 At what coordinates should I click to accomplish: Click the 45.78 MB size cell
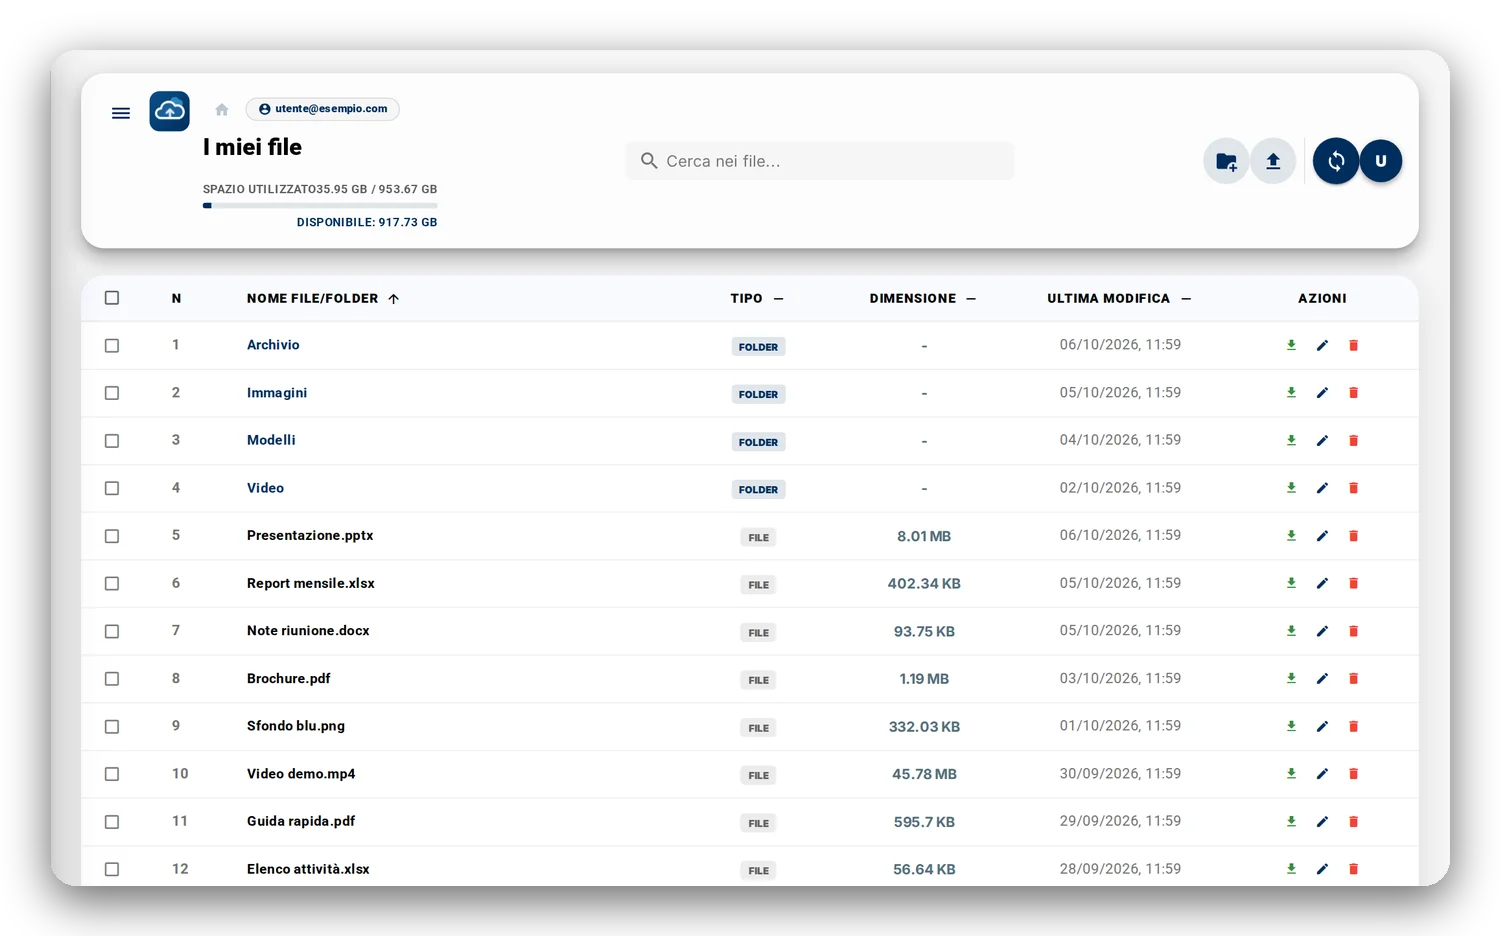(924, 774)
